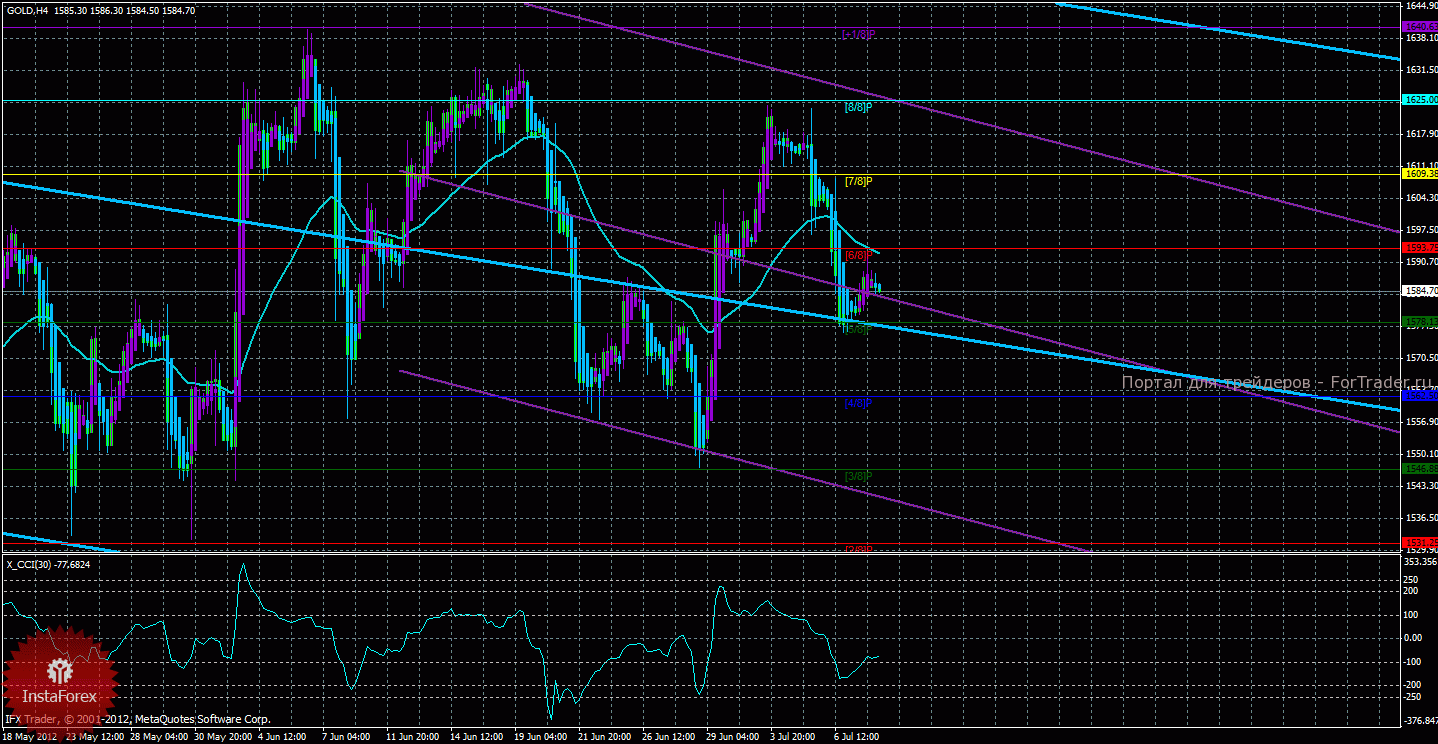Click the cyan [8/8]P level label
The image size is (1438, 744).
858,106
